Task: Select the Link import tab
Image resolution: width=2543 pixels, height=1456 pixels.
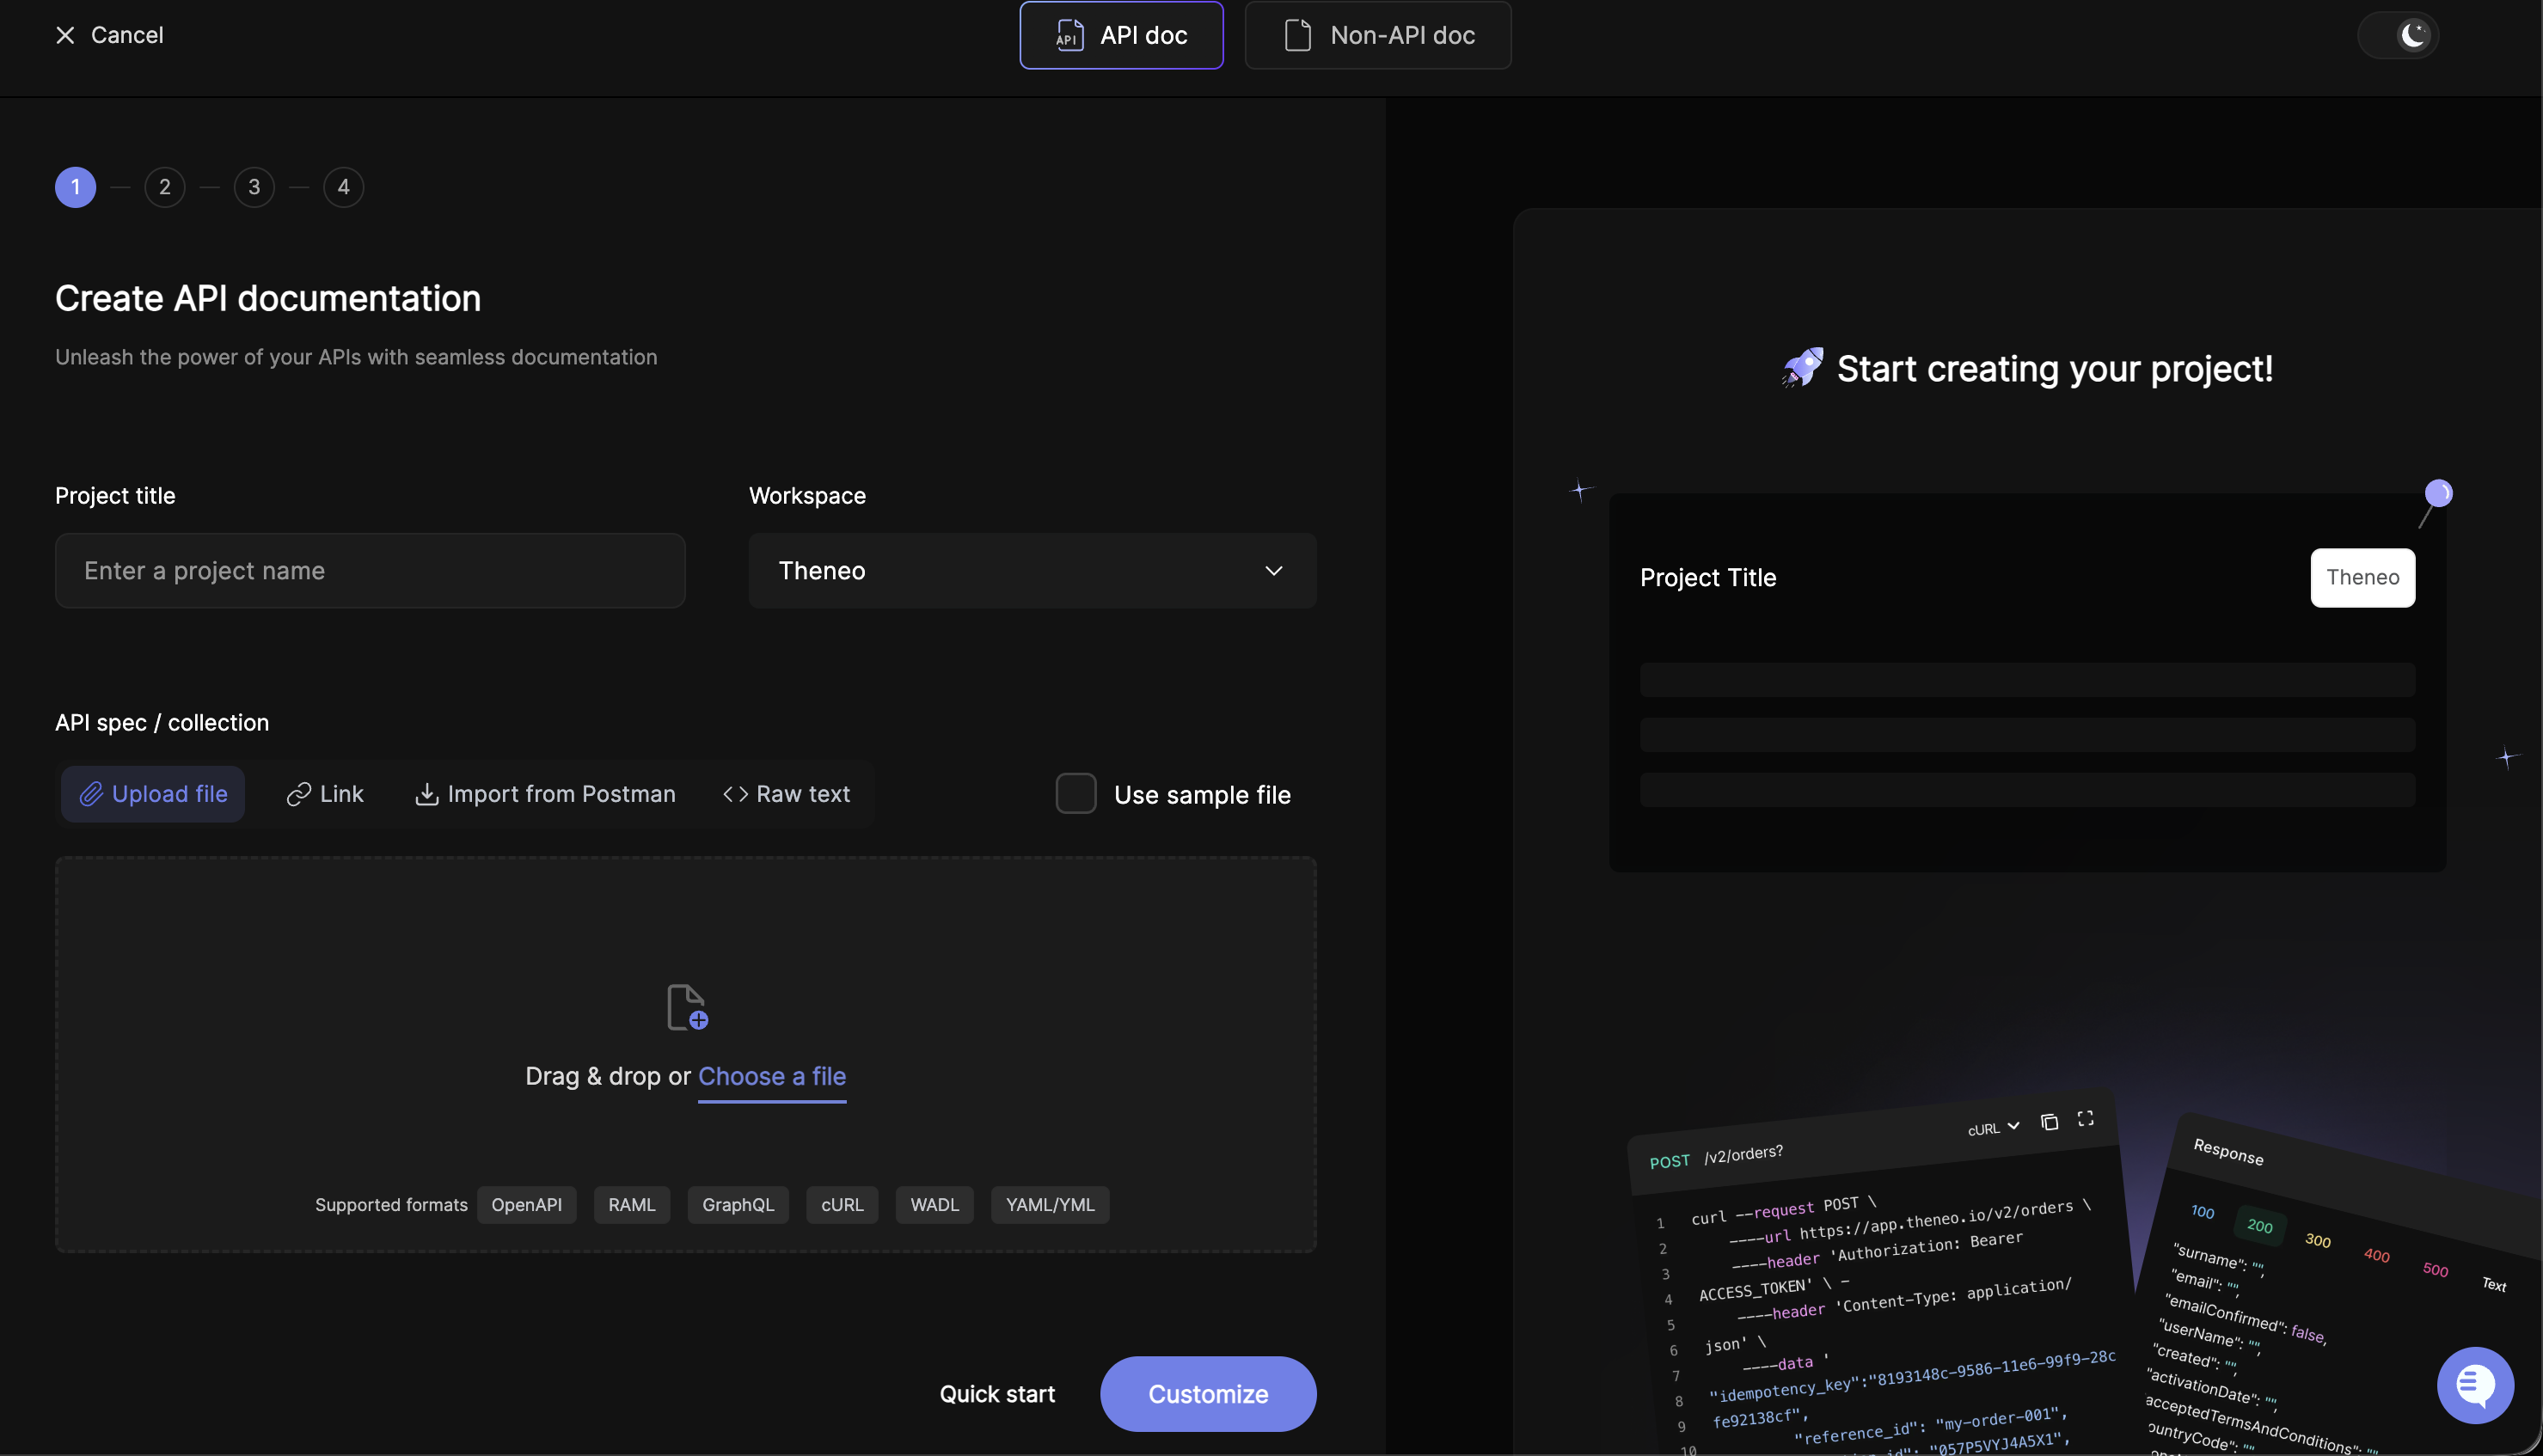Action: click(x=325, y=794)
